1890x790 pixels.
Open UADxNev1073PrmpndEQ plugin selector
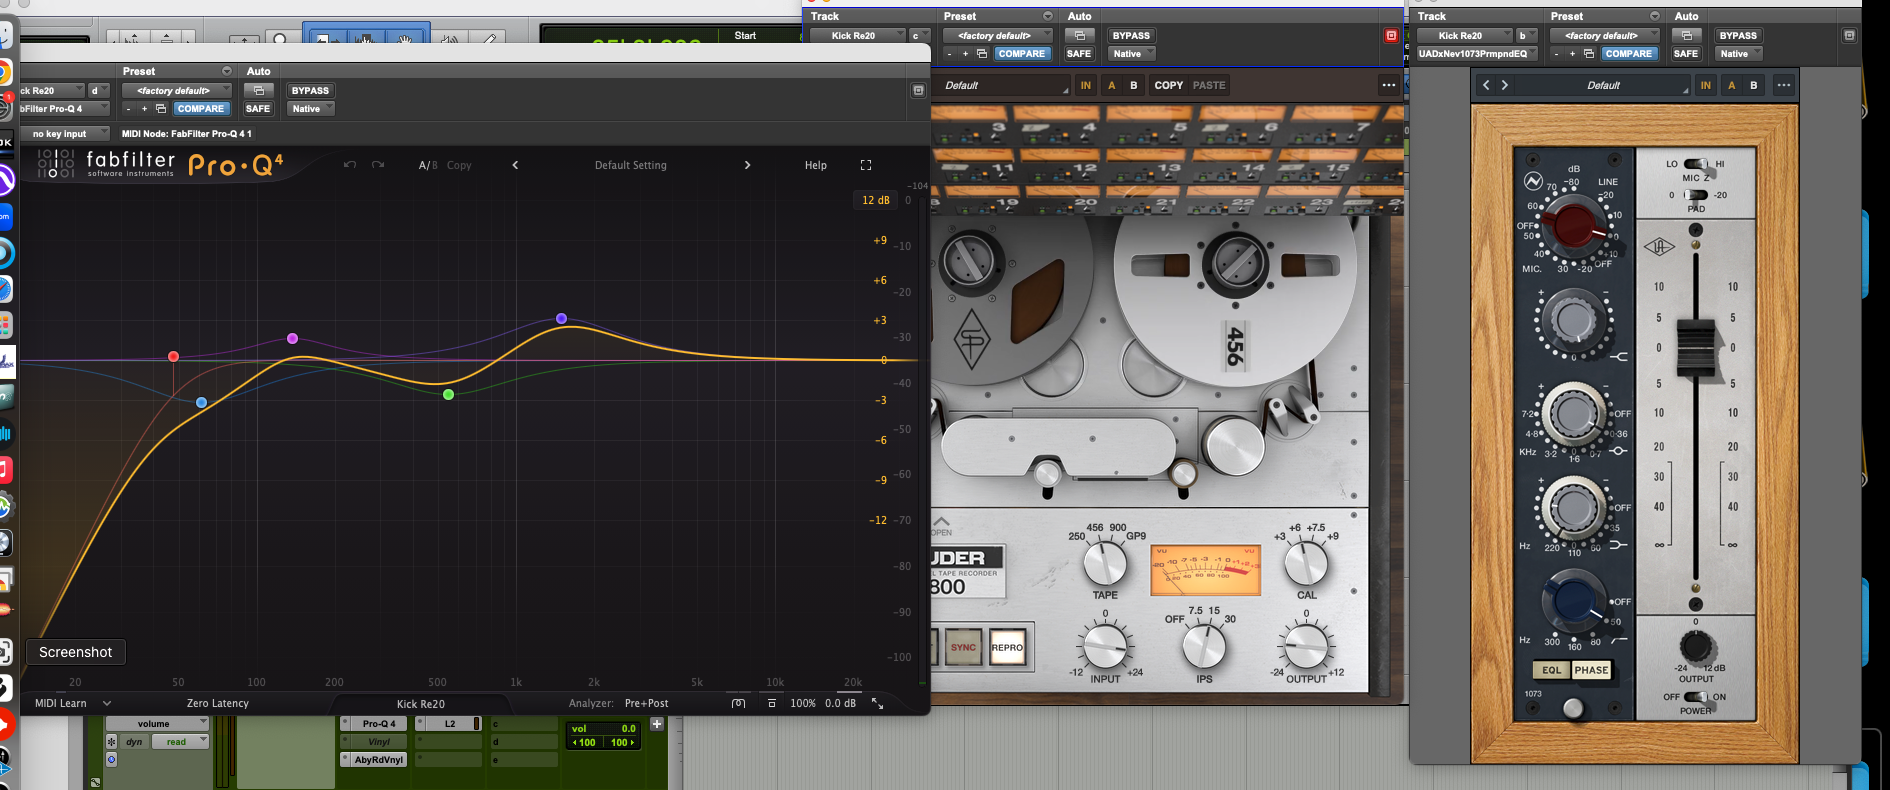(x=1475, y=54)
